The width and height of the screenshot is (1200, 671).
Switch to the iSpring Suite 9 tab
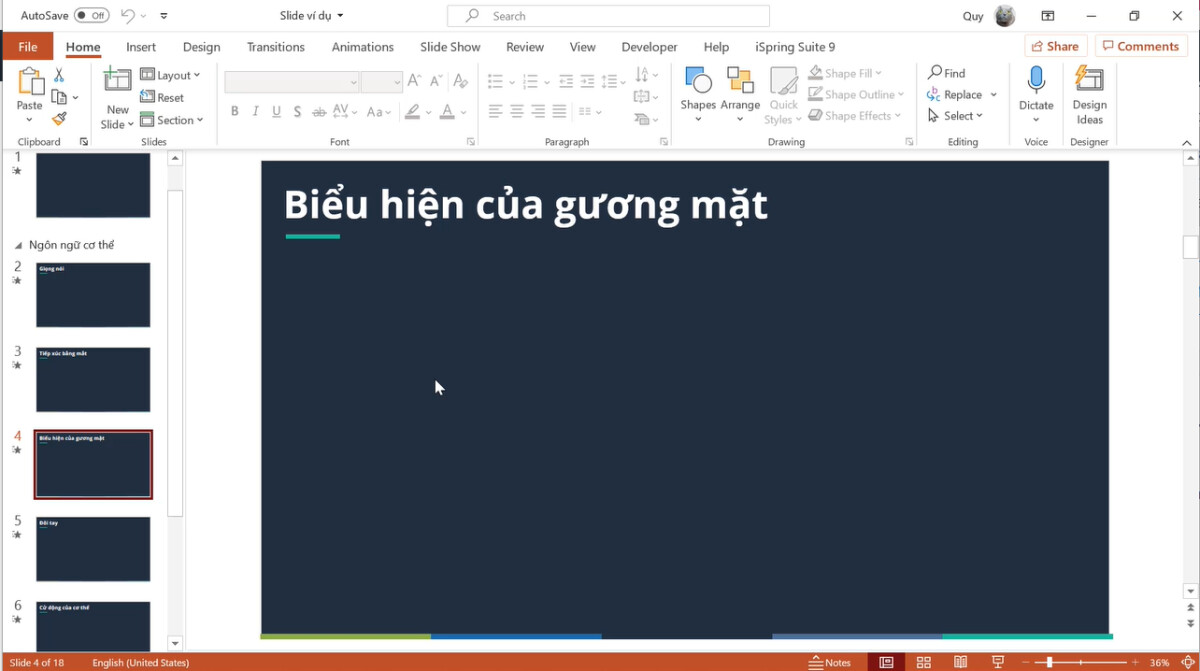click(794, 46)
